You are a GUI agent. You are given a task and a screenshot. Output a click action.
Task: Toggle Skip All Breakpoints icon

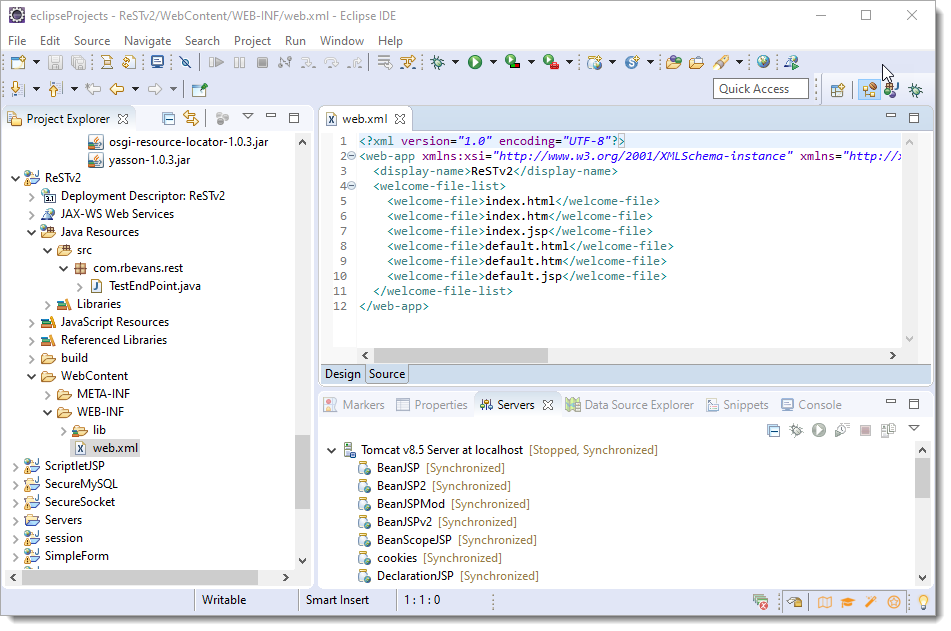point(185,62)
